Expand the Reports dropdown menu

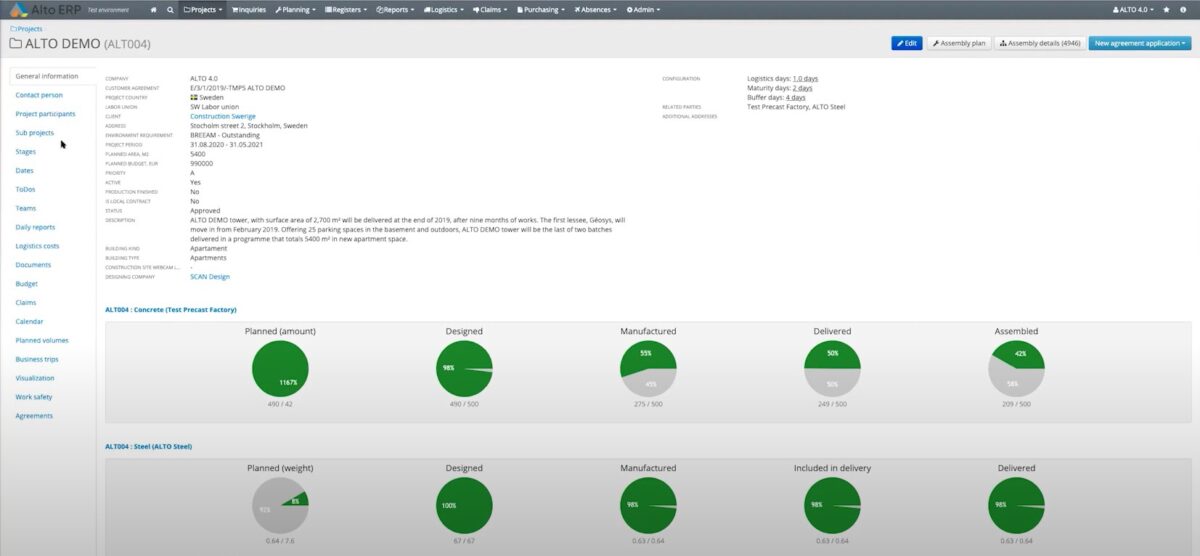(396, 9)
